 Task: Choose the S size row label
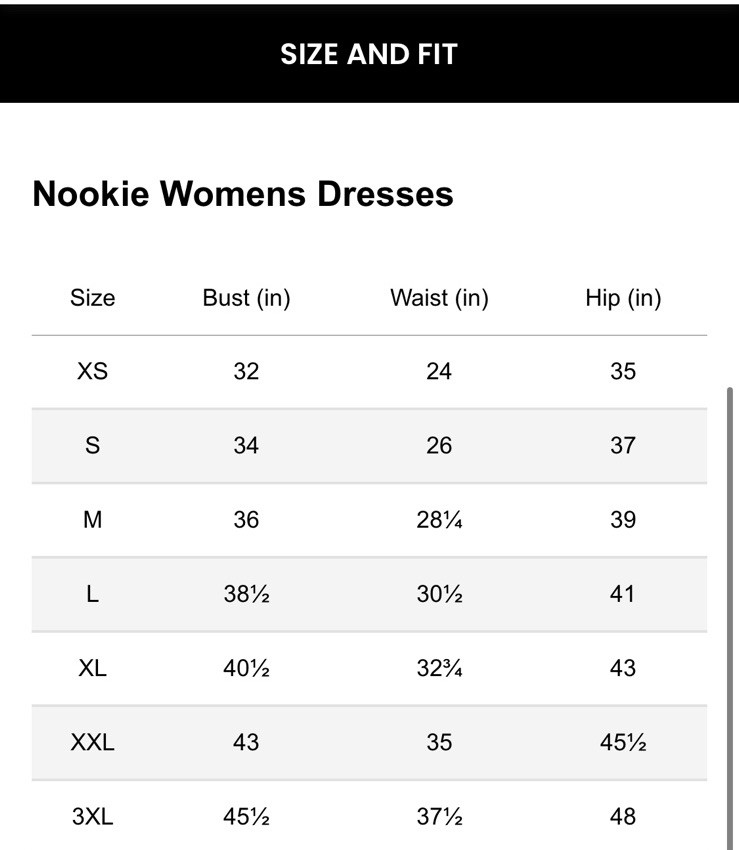tap(92, 445)
